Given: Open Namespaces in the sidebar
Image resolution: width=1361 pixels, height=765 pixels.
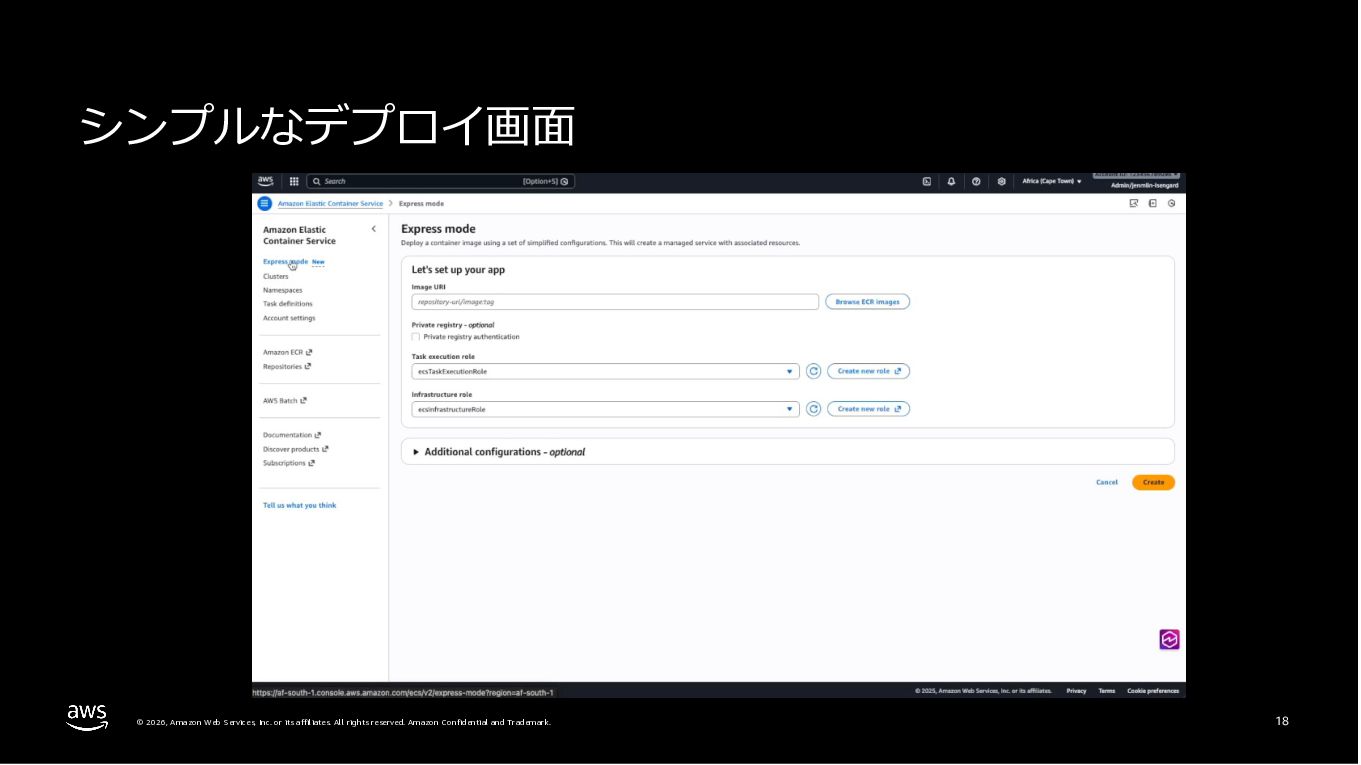Looking at the screenshot, I should [x=282, y=290].
